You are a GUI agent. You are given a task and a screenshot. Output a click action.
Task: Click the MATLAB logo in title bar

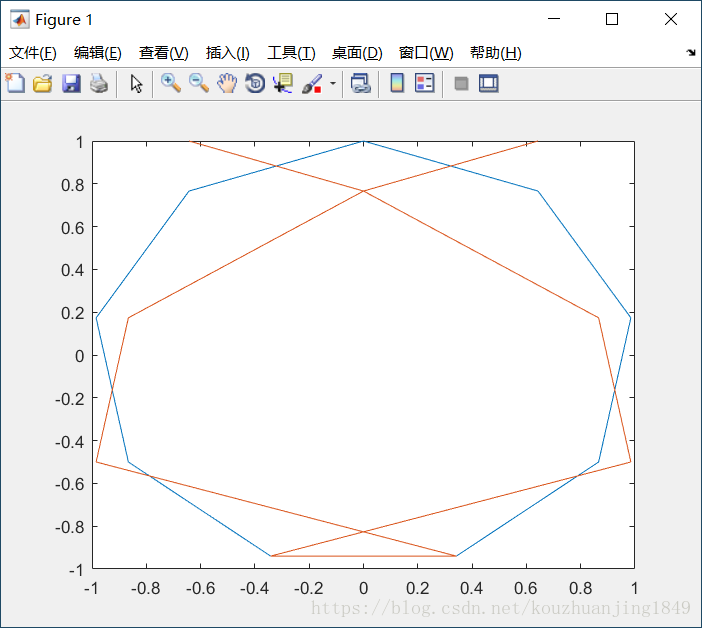20,19
